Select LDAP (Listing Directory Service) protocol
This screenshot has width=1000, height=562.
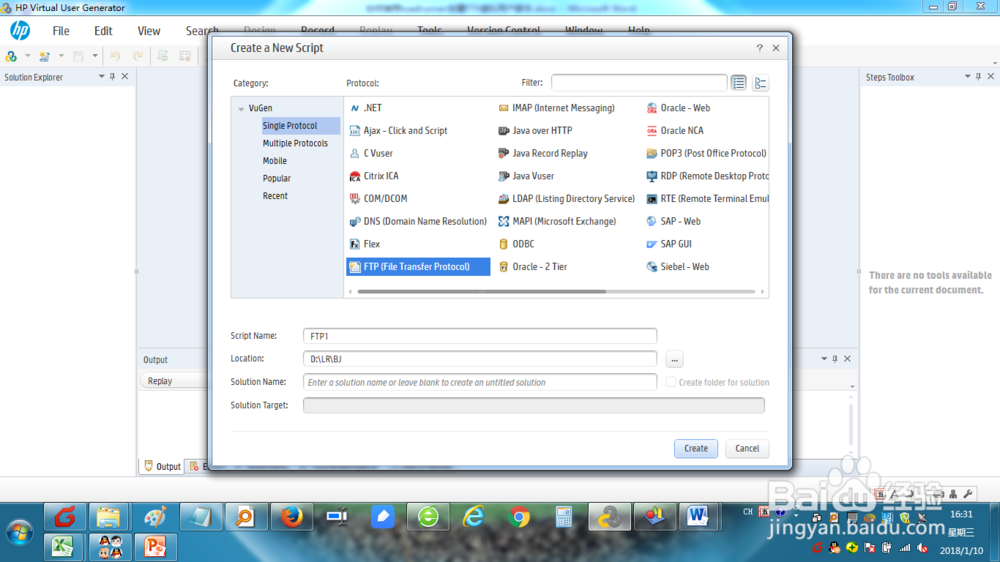[x=566, y=198]
